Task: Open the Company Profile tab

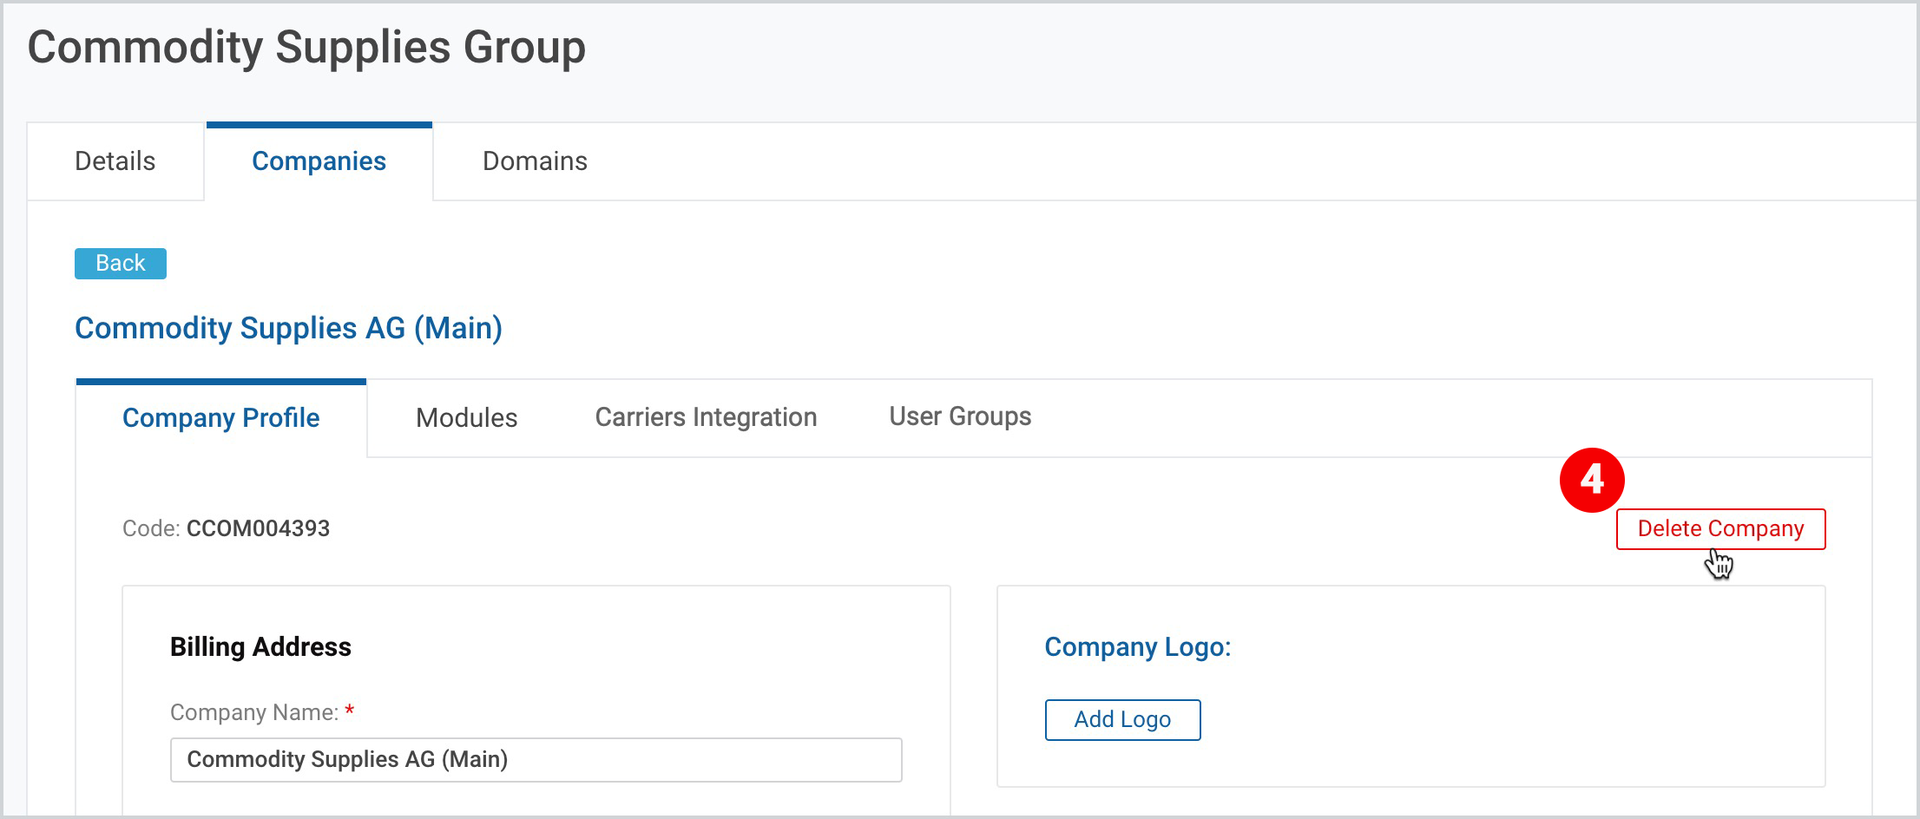Action: (221, 418)
